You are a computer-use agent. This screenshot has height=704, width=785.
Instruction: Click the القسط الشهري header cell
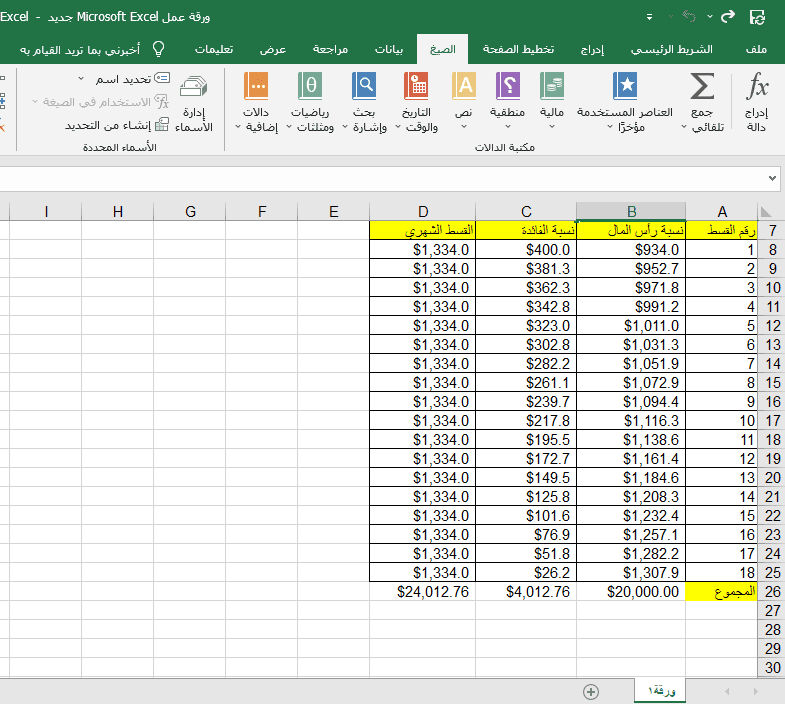point(423,230)
